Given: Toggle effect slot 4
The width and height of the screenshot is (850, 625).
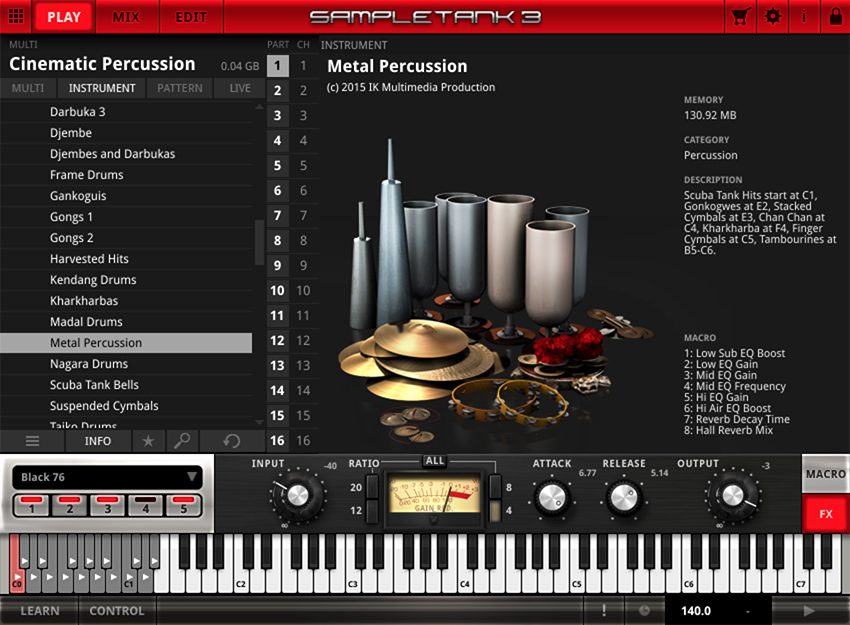Looking at the screenshot, I should click(145, 505).
